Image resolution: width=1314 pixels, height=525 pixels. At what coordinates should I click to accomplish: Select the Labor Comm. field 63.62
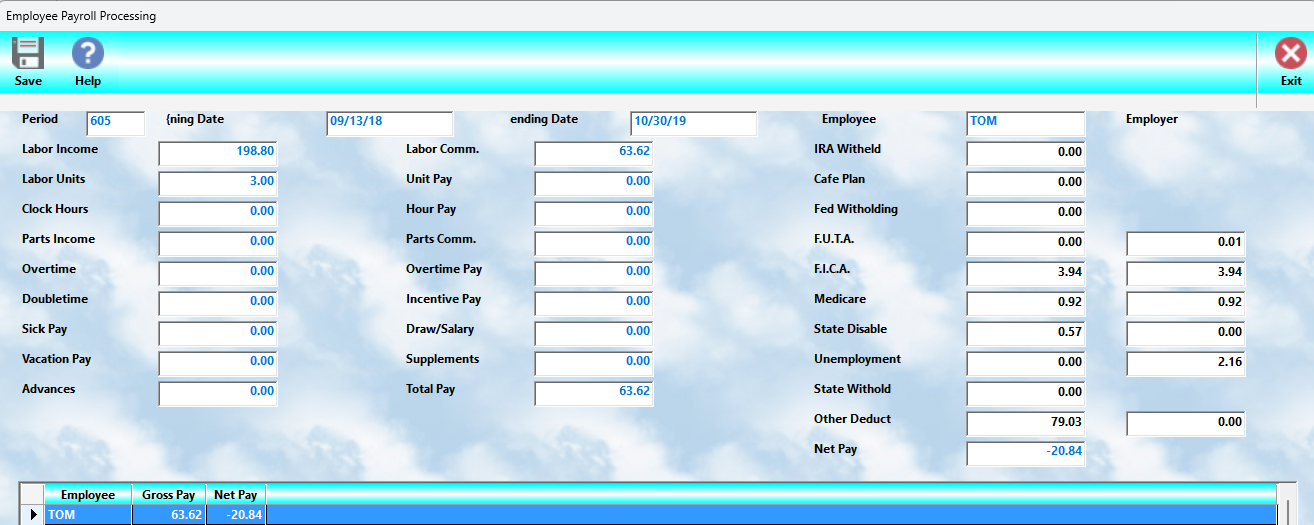[x=594, y=153]
